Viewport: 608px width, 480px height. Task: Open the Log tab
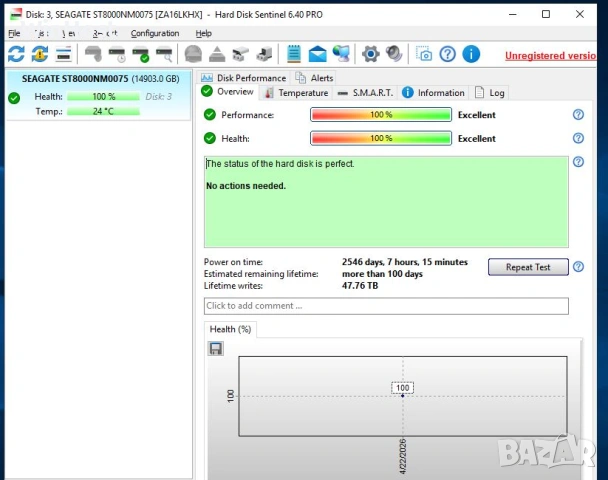(x=490, y=93)
